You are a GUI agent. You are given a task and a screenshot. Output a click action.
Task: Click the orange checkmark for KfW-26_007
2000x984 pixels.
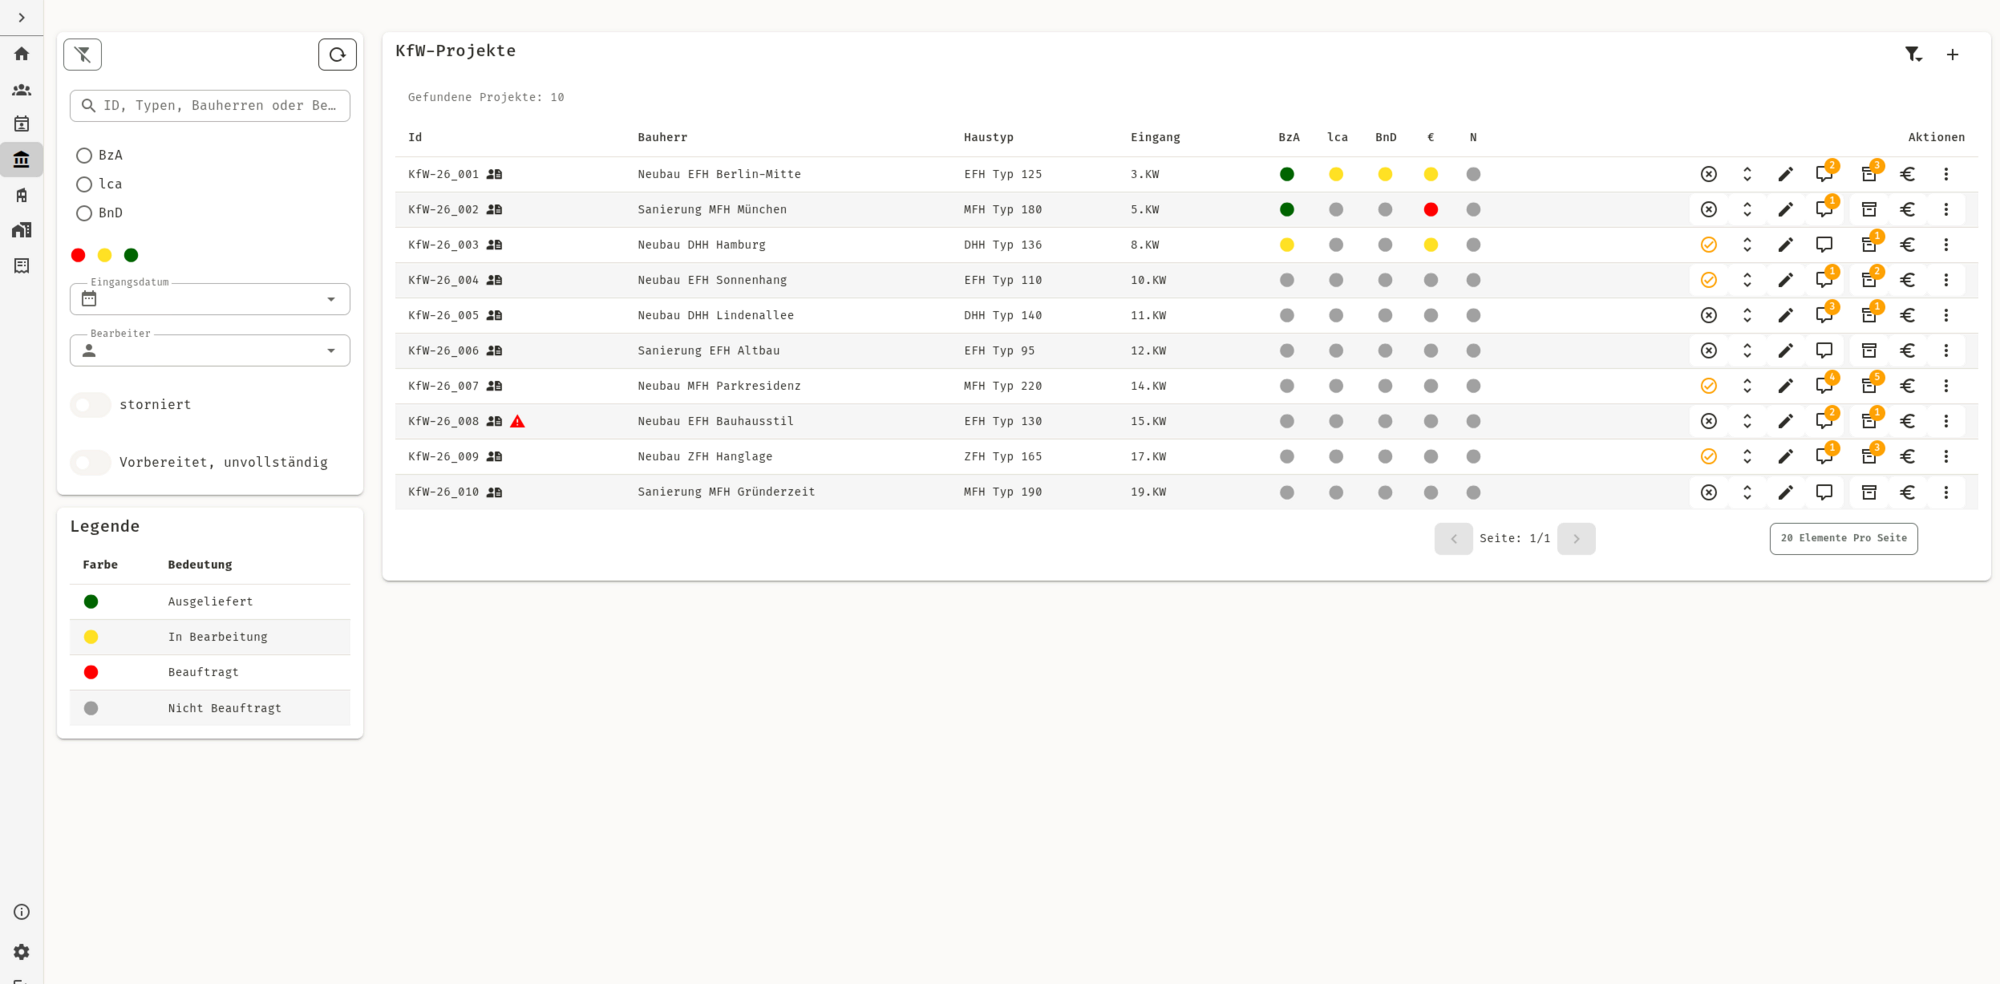1709,386
